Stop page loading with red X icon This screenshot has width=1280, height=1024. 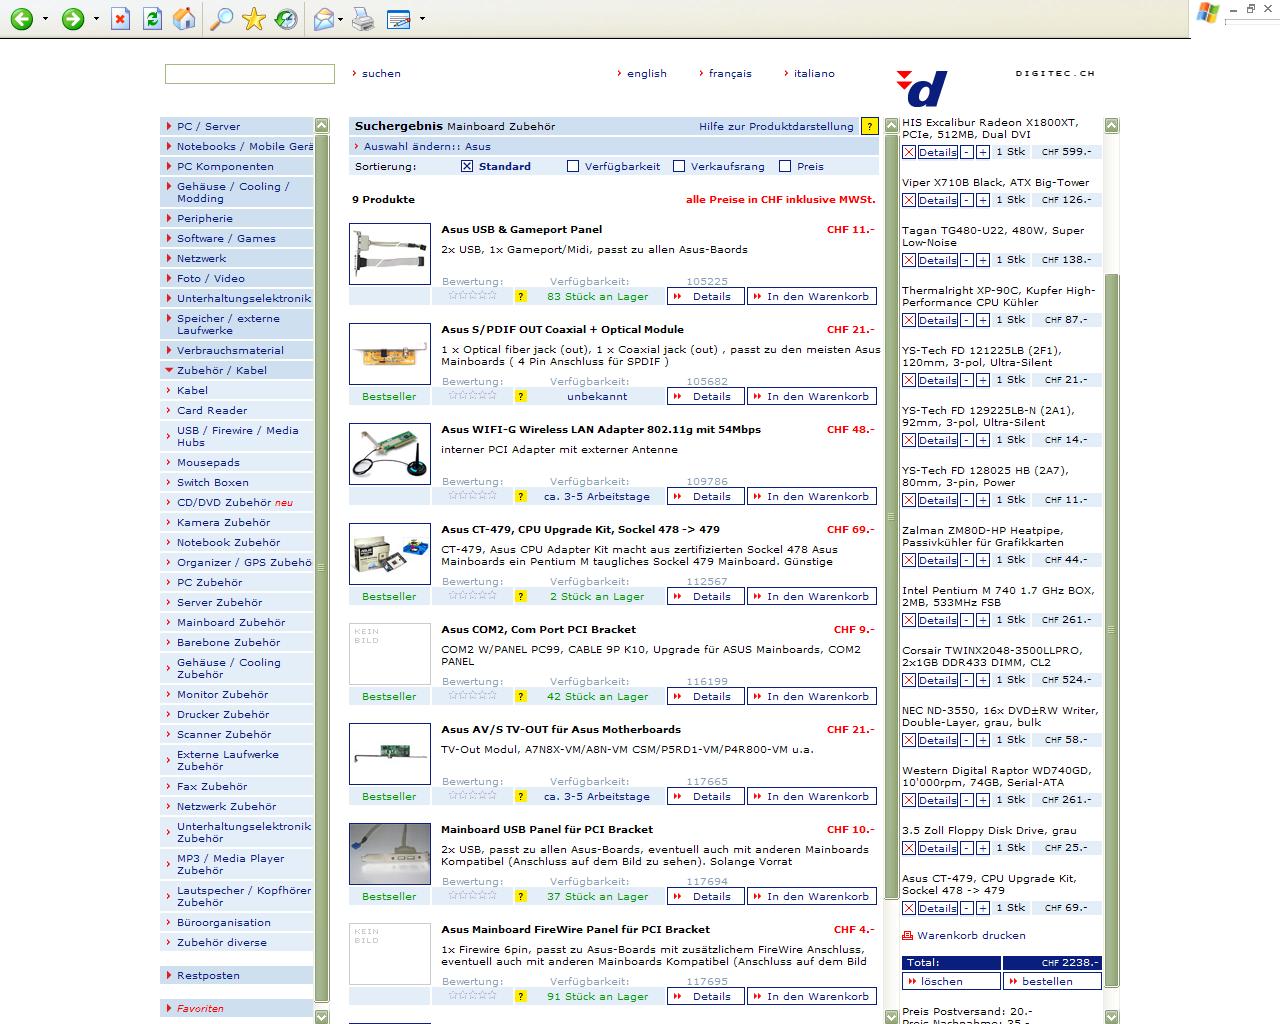pos(120,19)
